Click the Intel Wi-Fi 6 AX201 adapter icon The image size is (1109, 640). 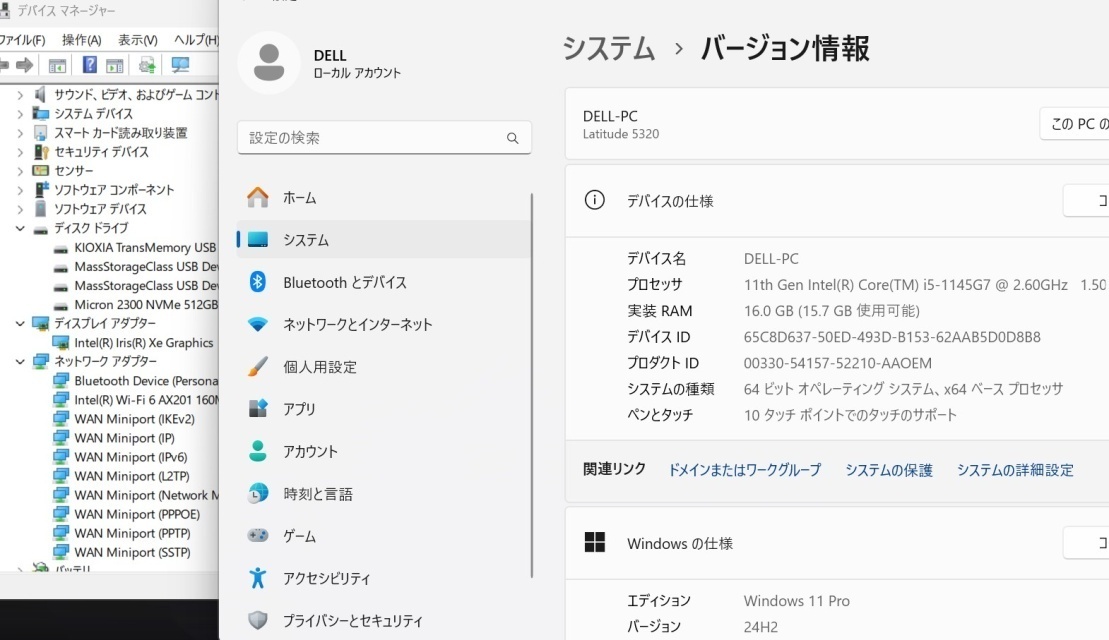coord(61,400)
